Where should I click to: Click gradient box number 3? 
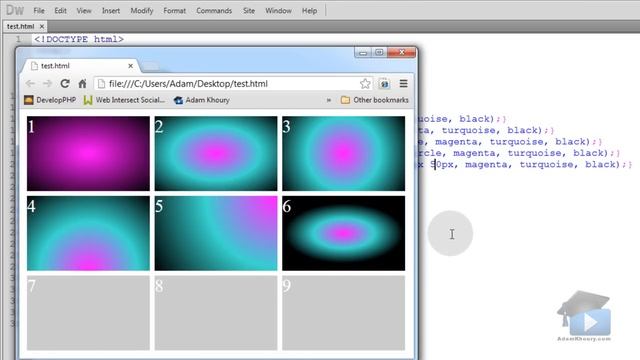[344, 153]
